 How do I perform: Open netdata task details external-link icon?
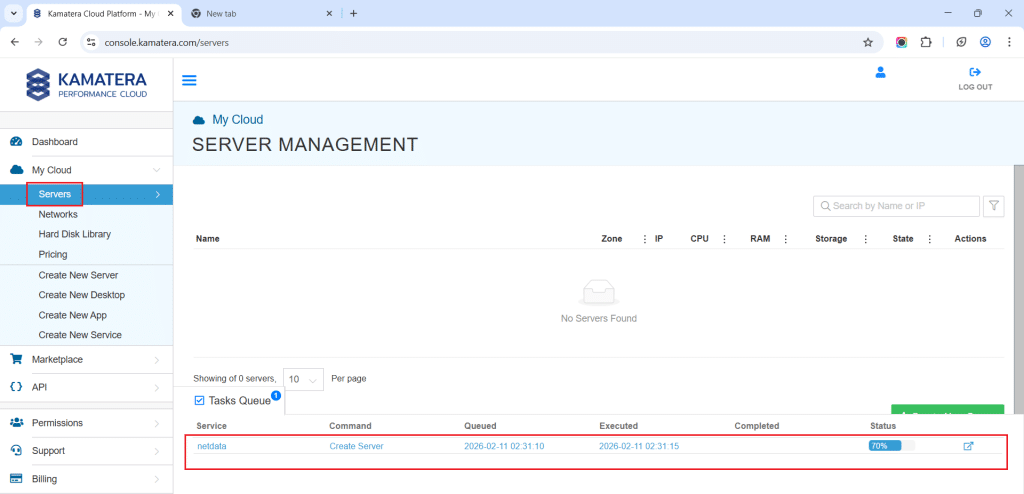coord(968,446)
